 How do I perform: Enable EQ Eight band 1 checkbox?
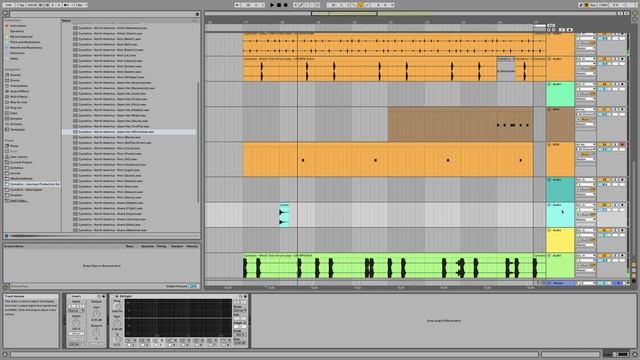[x=129, y=345]
